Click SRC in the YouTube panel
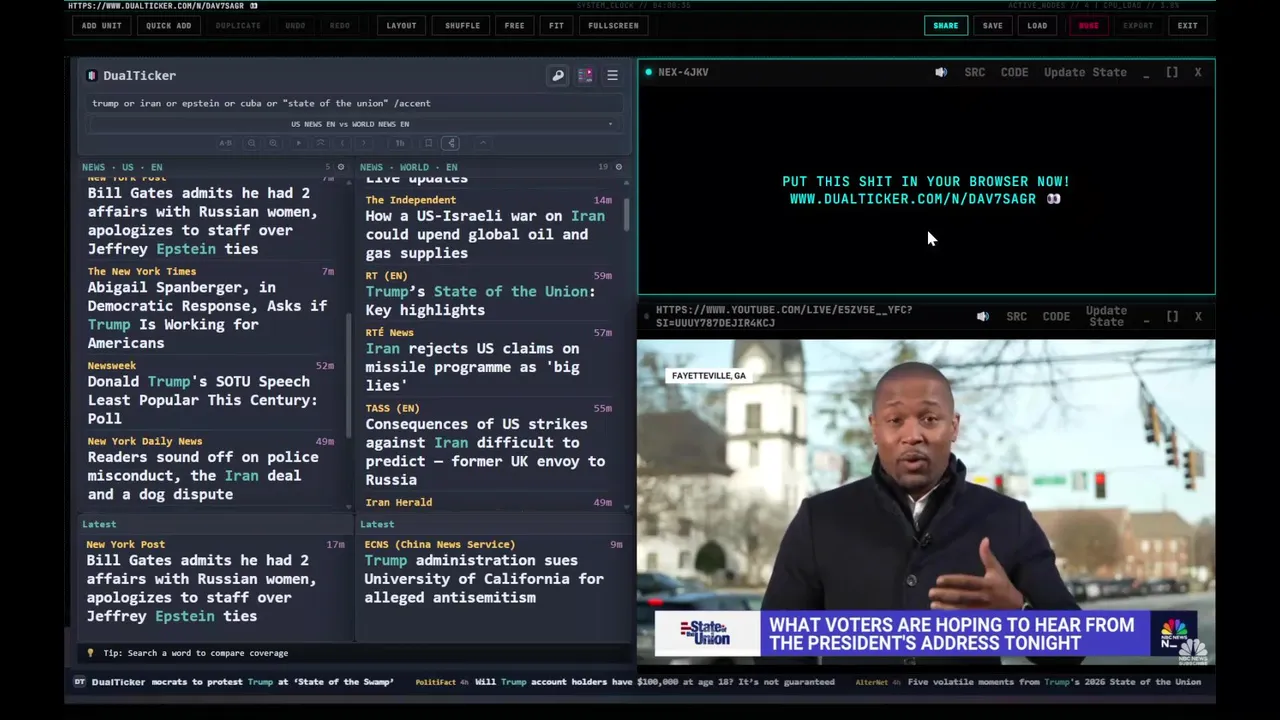This screenshot has height=720, width=1280. pos(1017,316)
